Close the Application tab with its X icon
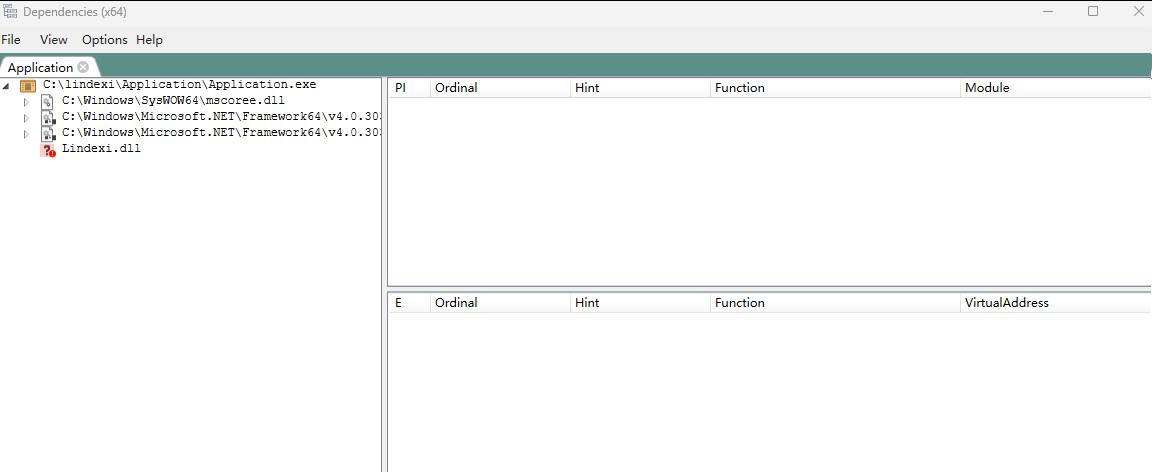 pyautogui.click(x=83, y=67)
